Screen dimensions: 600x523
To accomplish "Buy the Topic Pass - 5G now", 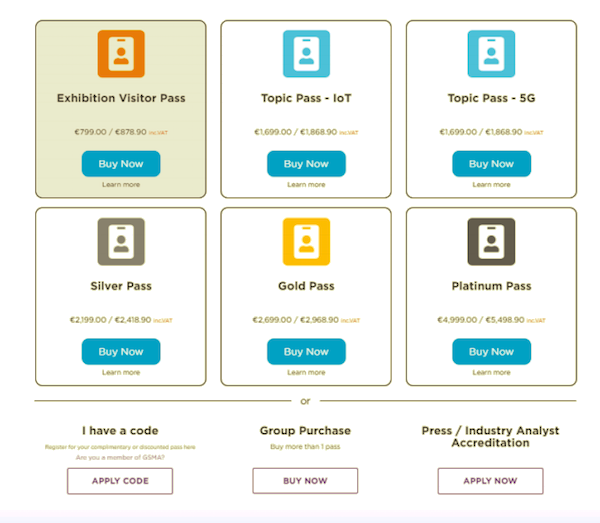I will [491, 164].
